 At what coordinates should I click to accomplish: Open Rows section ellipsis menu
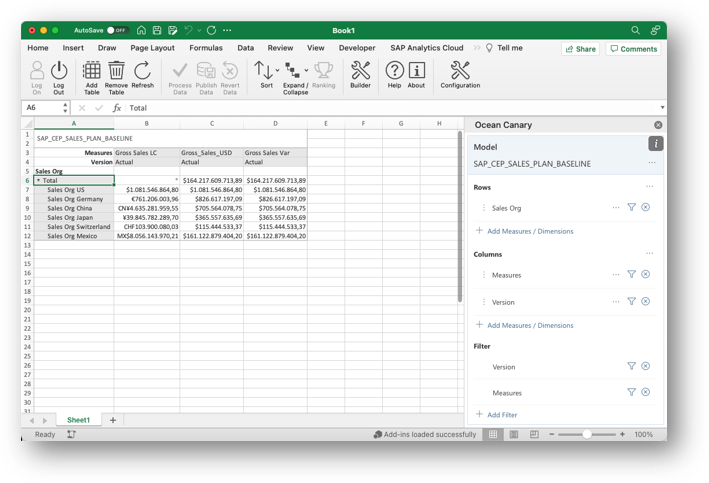(x=649, y=186)
